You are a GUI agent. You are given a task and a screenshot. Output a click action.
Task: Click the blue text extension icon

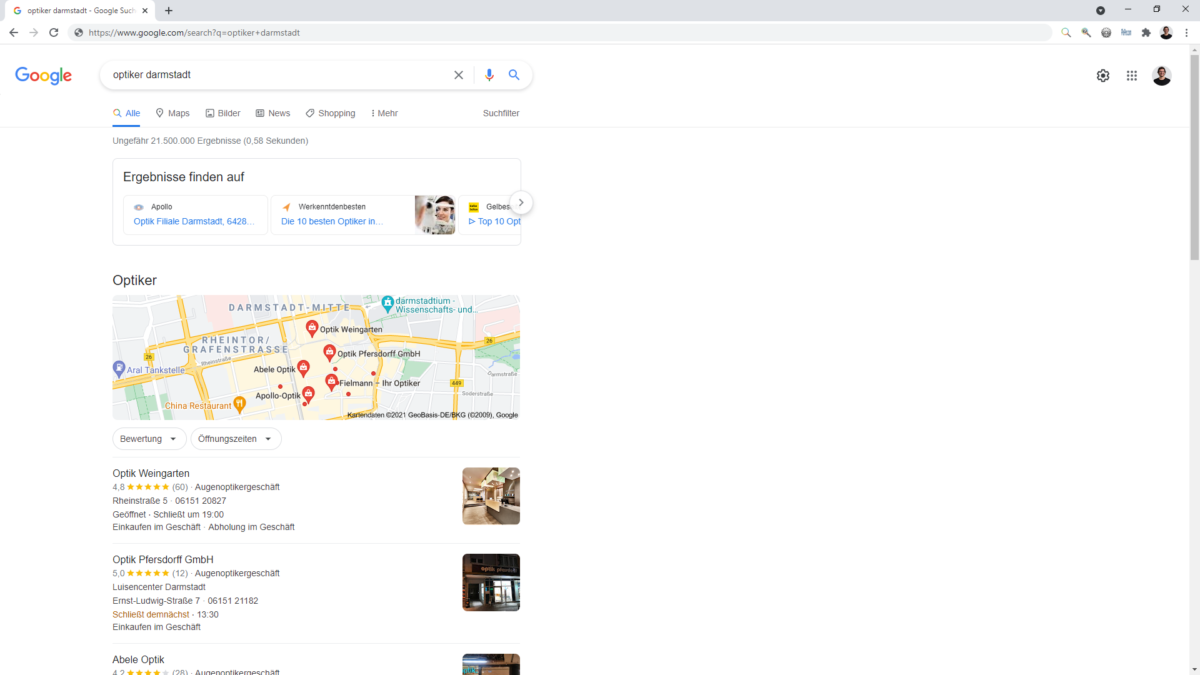pyautogui.click(x=1126, y=32)
